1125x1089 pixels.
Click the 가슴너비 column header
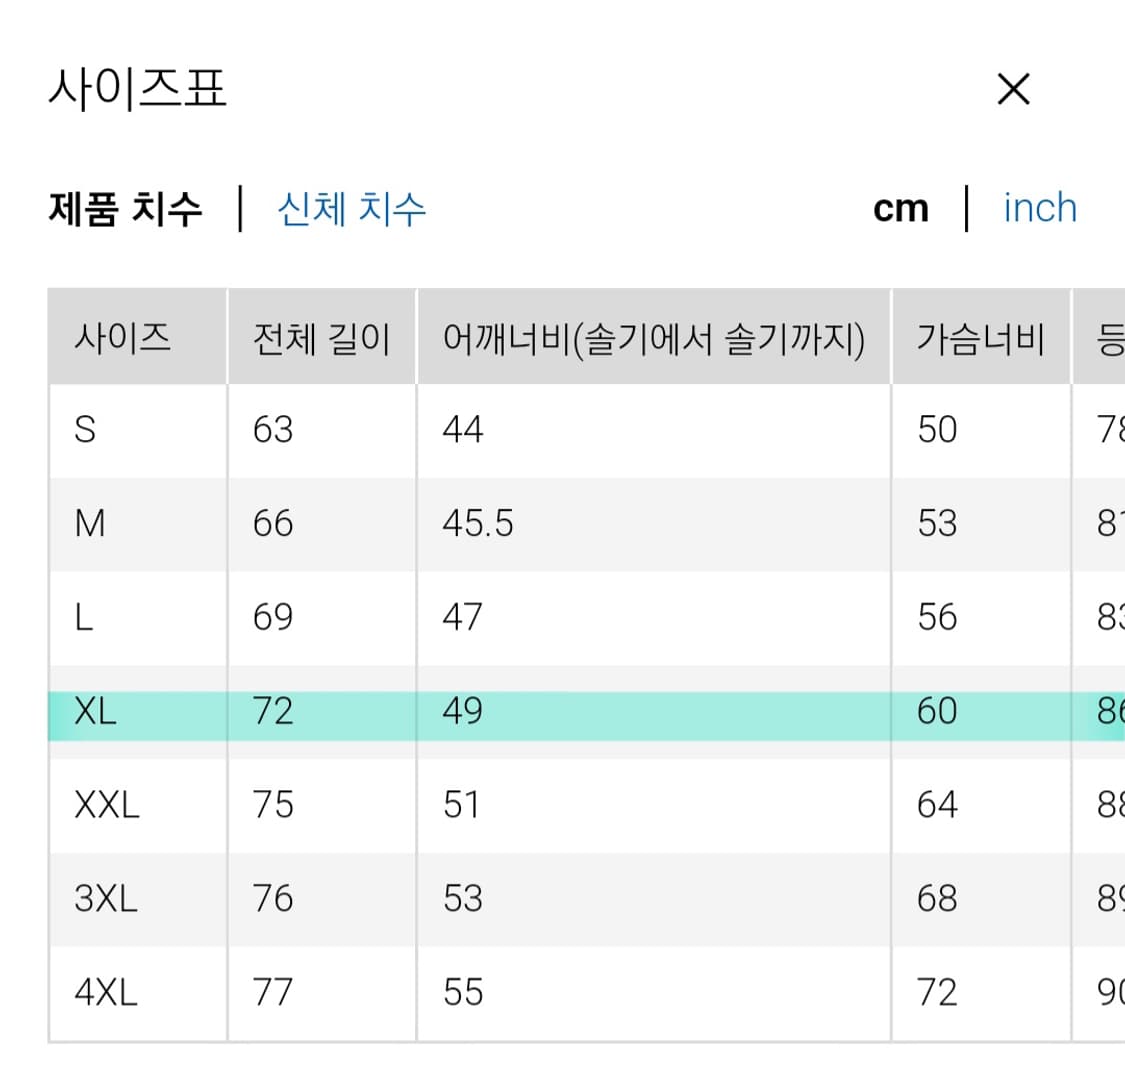[982, 338]
